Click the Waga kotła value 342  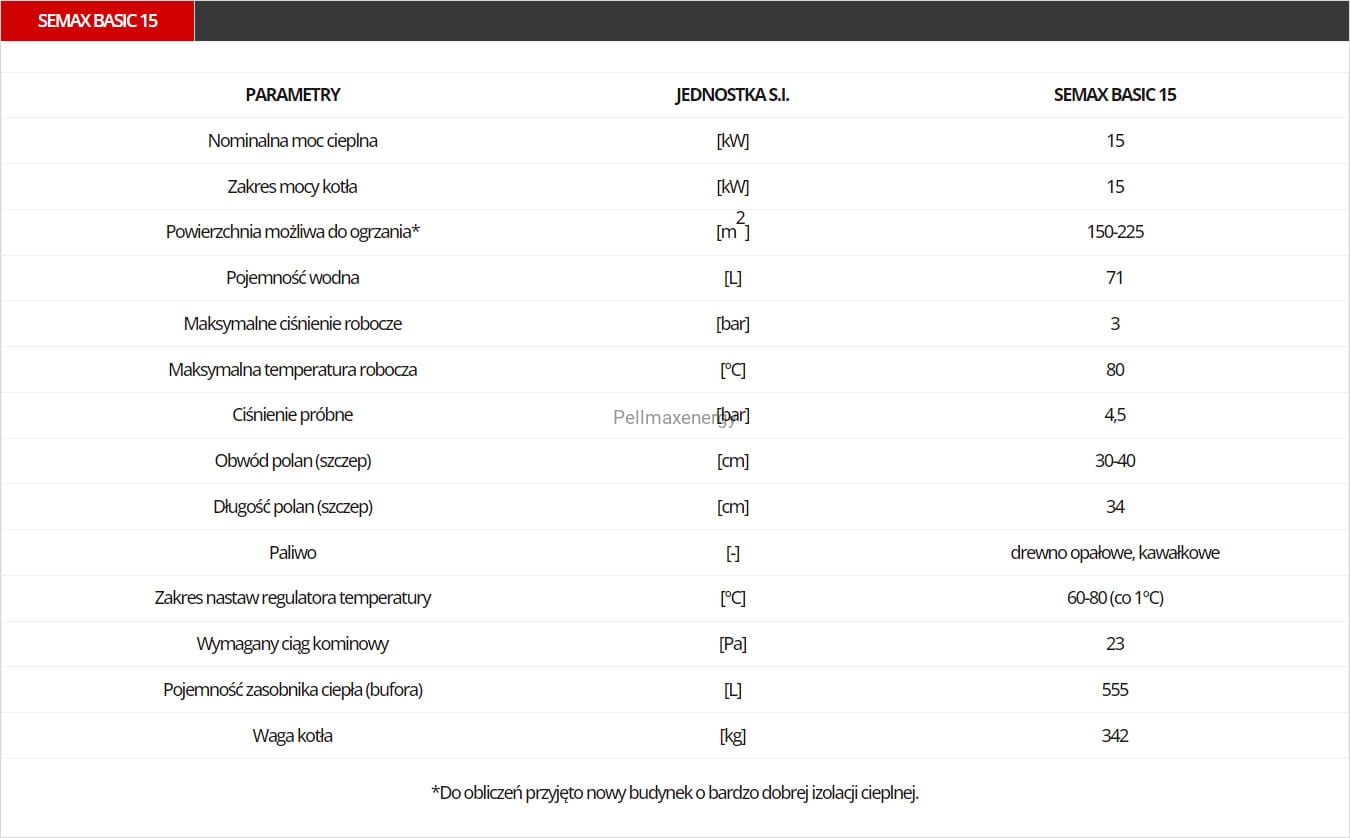1115,736
